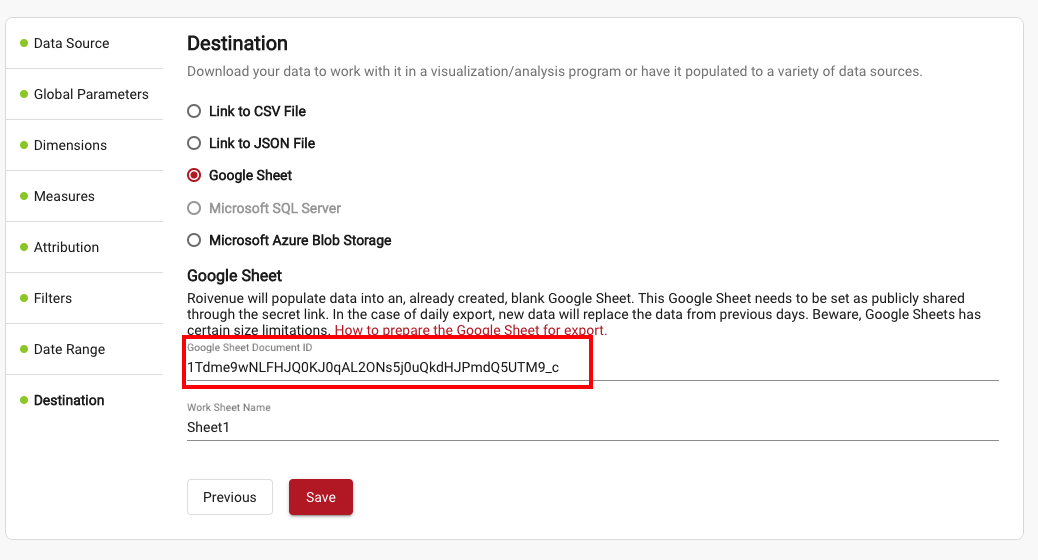
Task: Go to the Global Parameters step
Action: tap(91, 94)
